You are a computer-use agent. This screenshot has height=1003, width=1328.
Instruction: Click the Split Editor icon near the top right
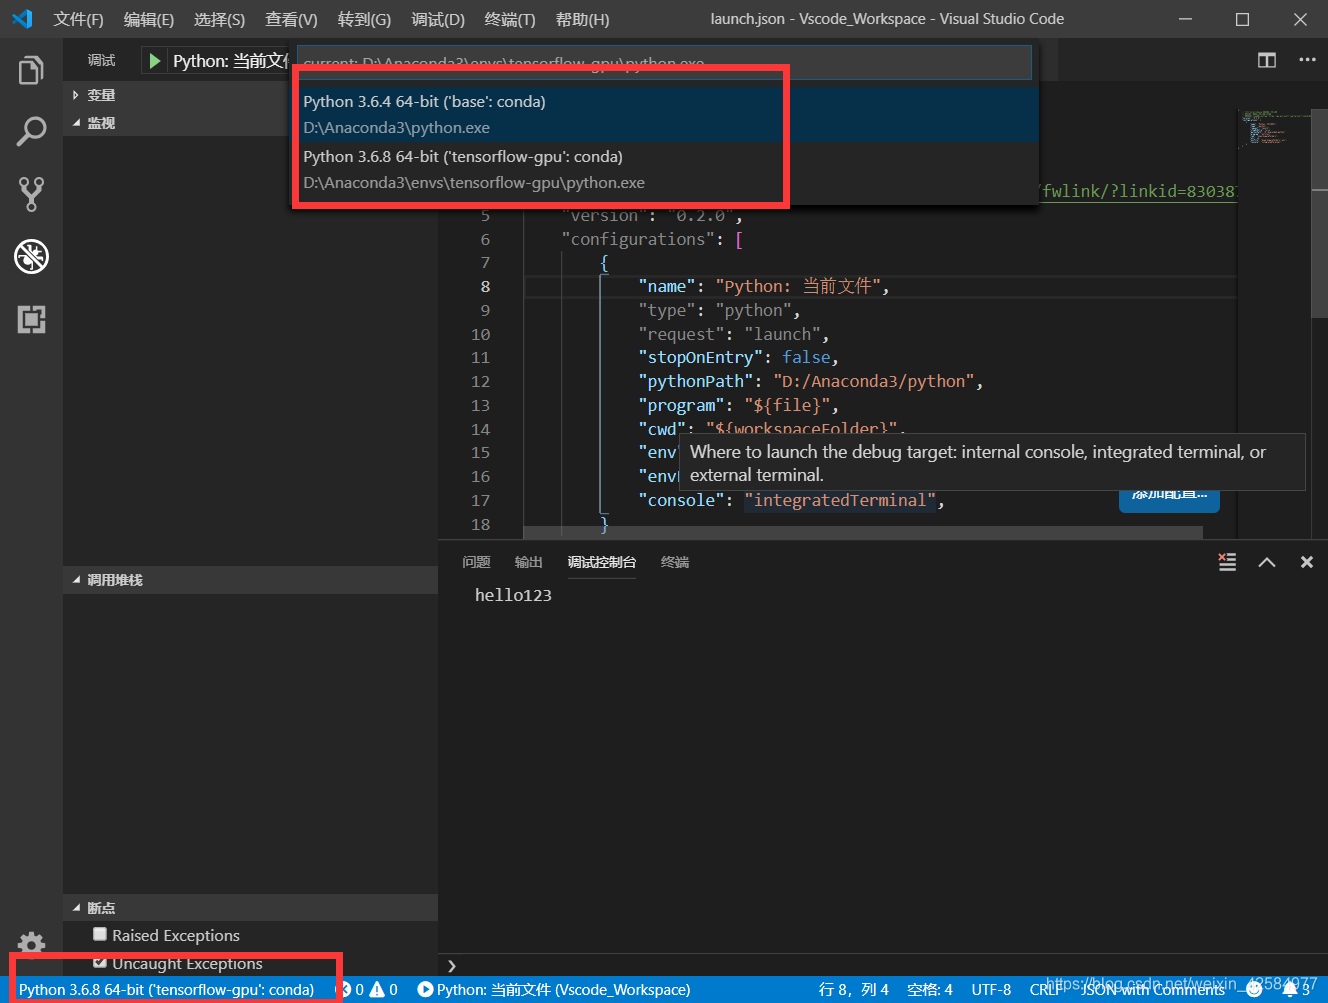pyautogui.click(x=1266, y=60)
